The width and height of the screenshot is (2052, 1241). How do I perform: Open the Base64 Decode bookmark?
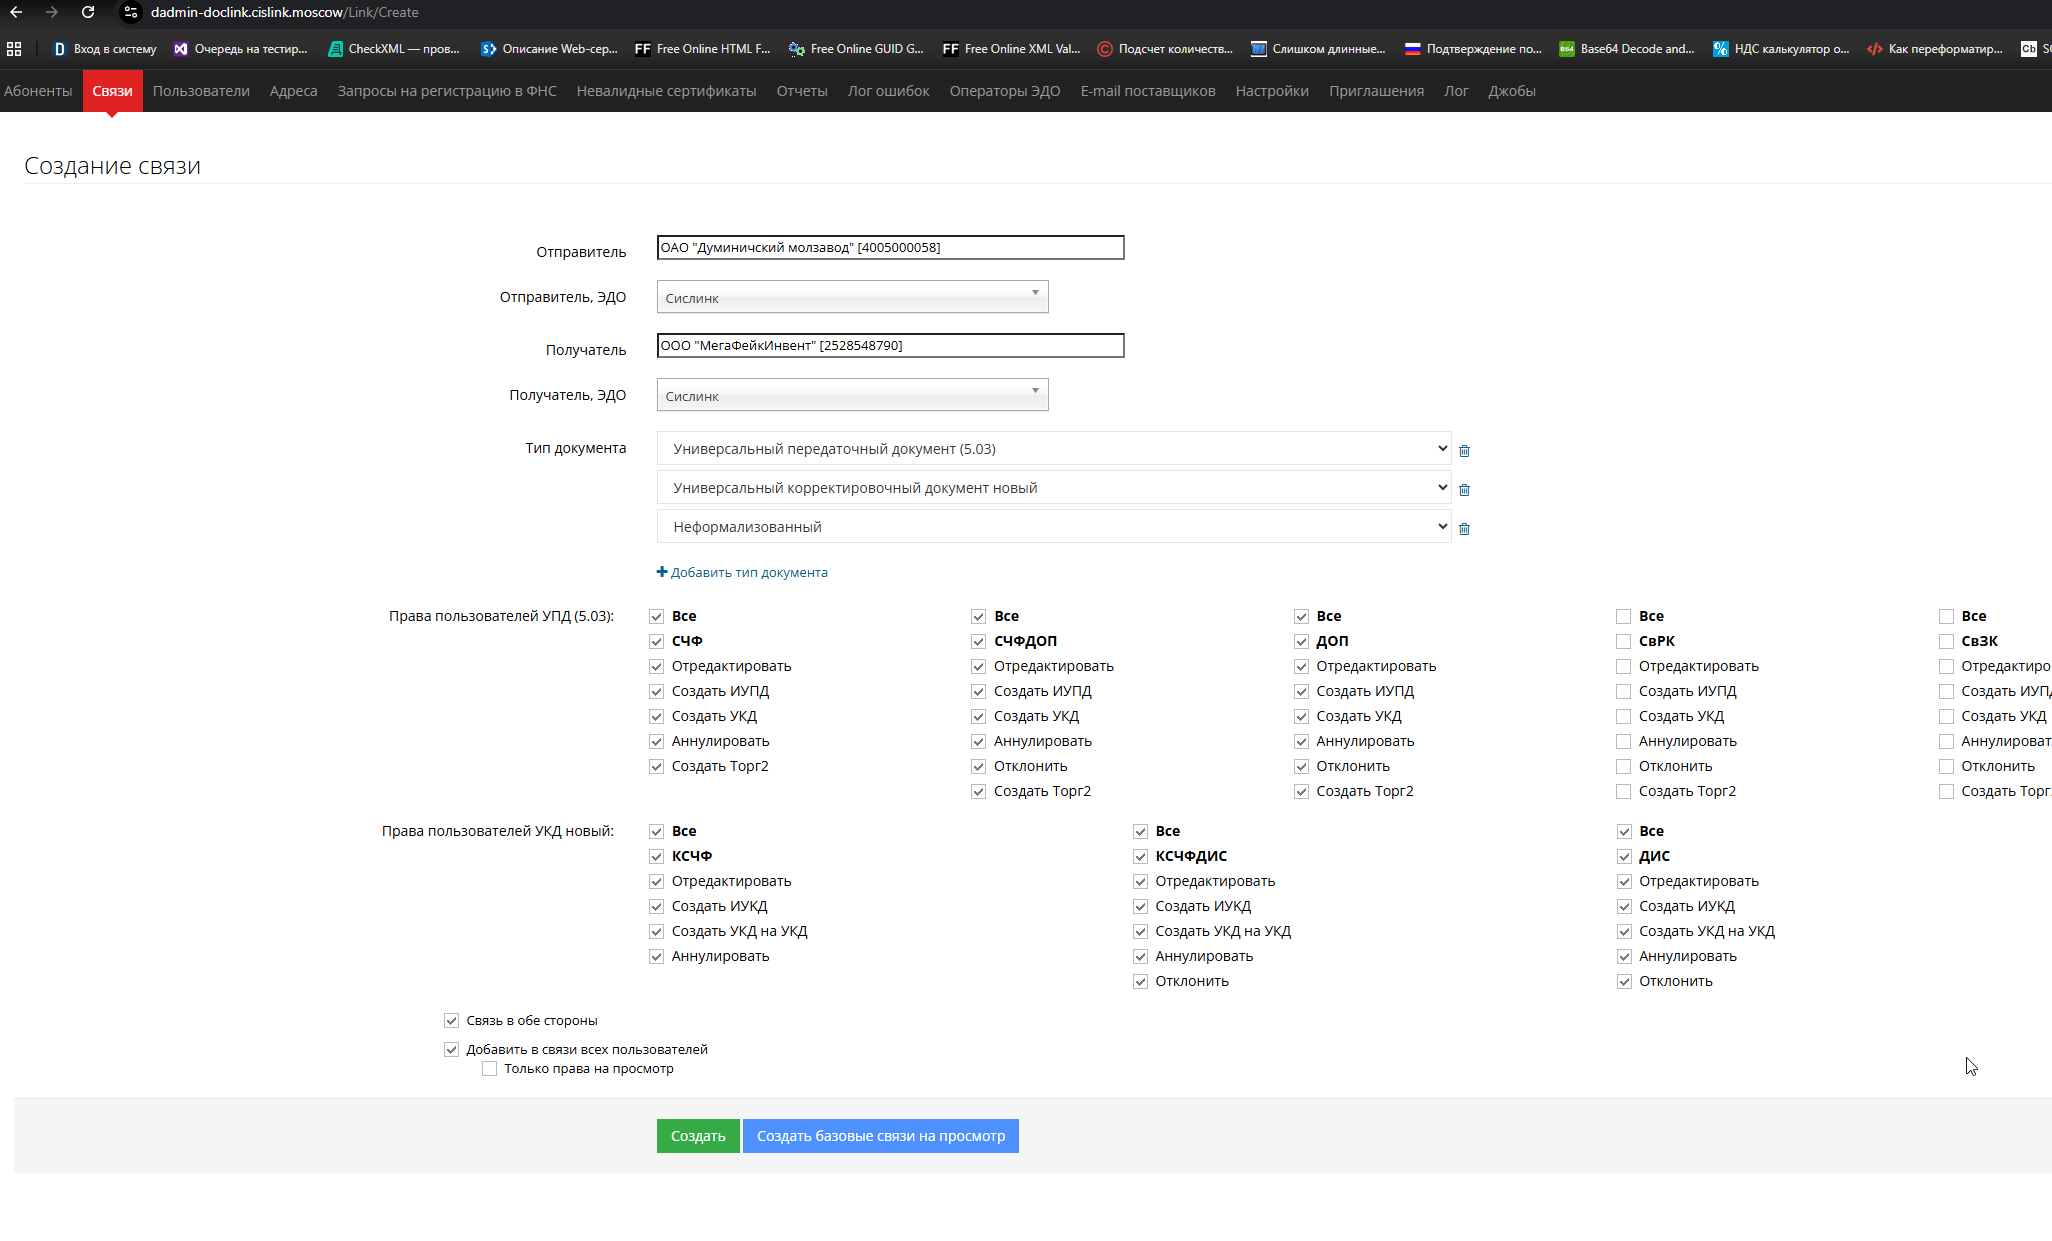click(1627, 49)
